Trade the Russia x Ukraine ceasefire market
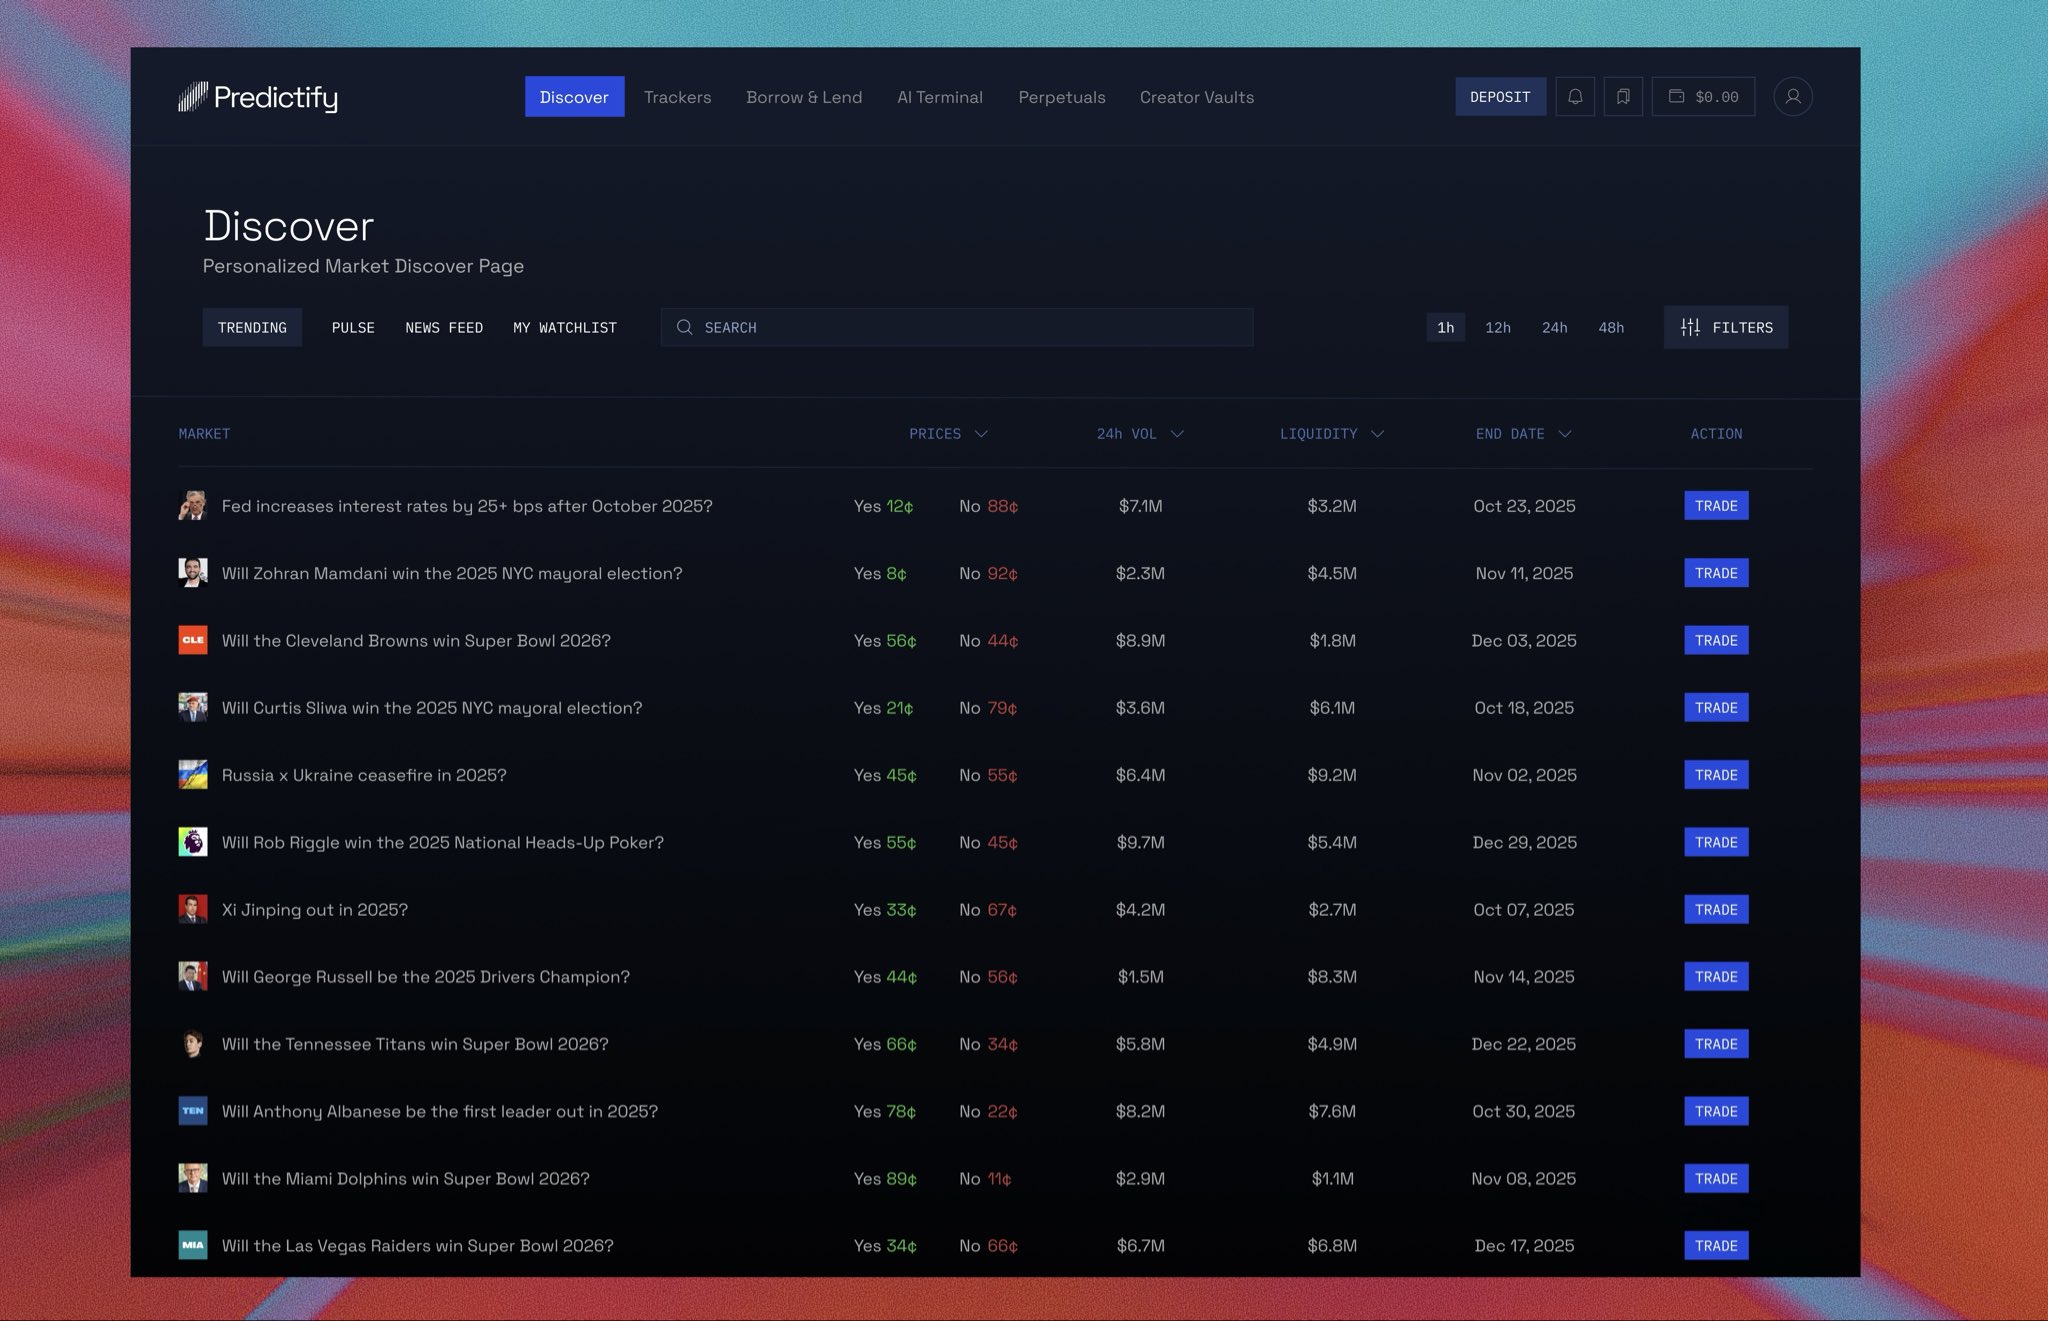The image size is (2048, 1321). [1716, 774]
